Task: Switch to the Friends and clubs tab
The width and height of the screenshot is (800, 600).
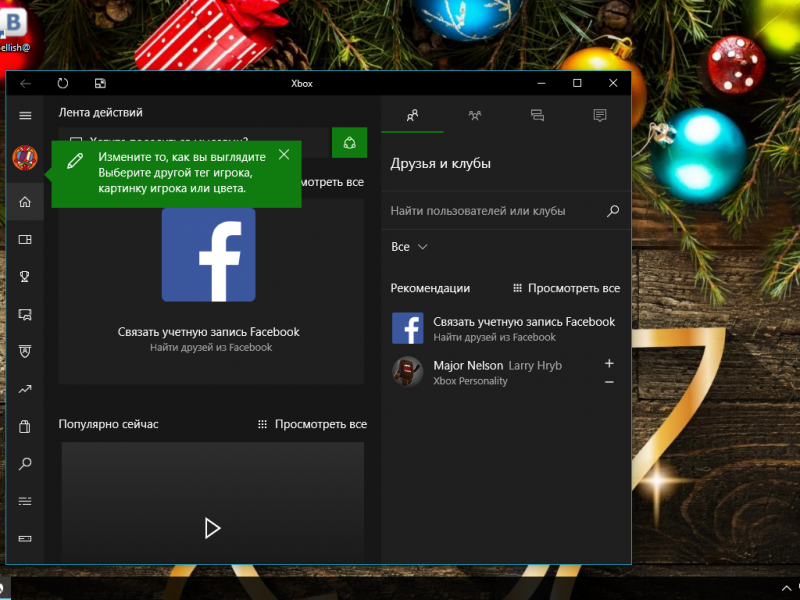Action: click(412, 115)
